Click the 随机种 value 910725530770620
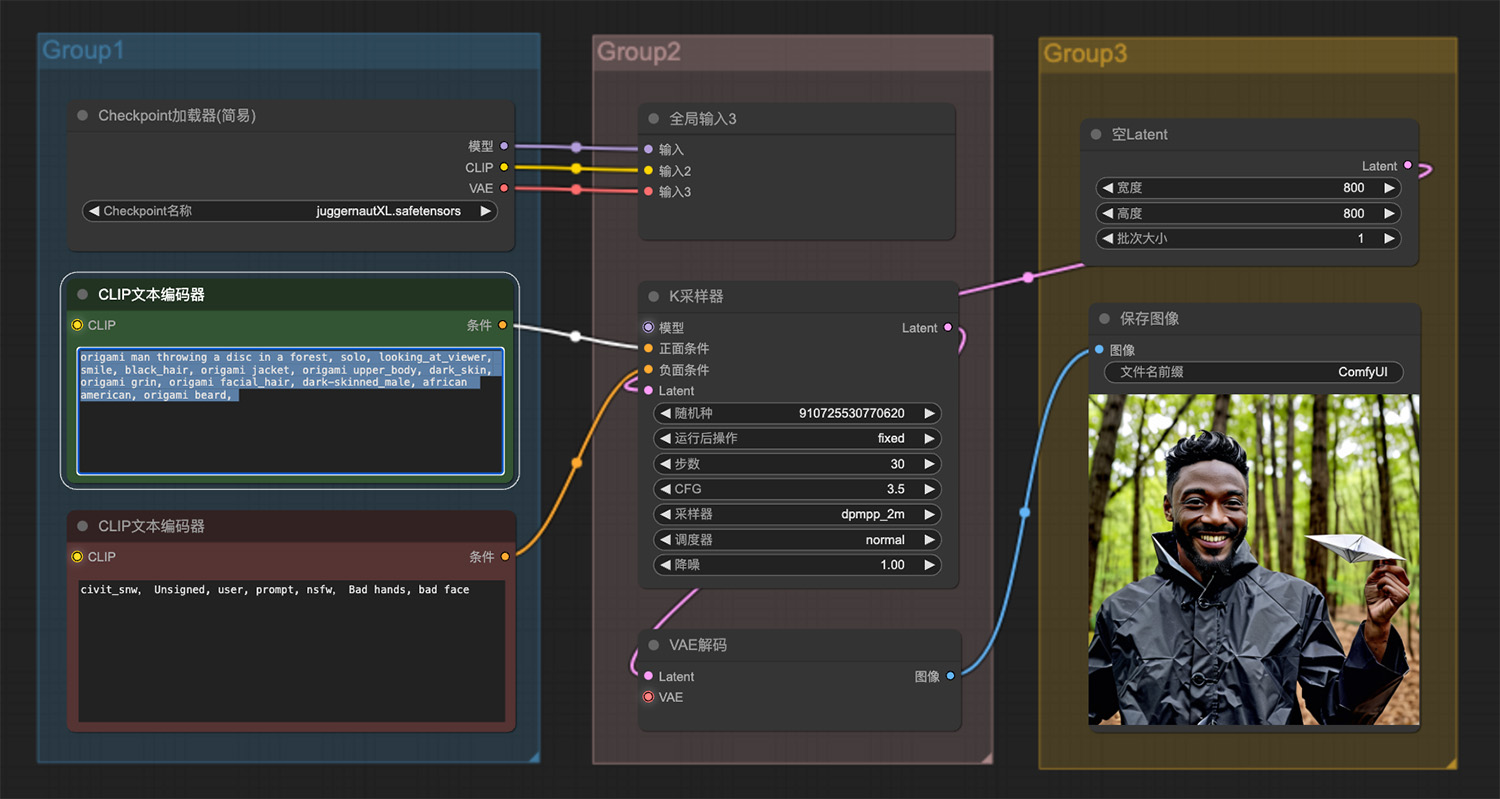 pyautogui.click(x=852, y=413)
